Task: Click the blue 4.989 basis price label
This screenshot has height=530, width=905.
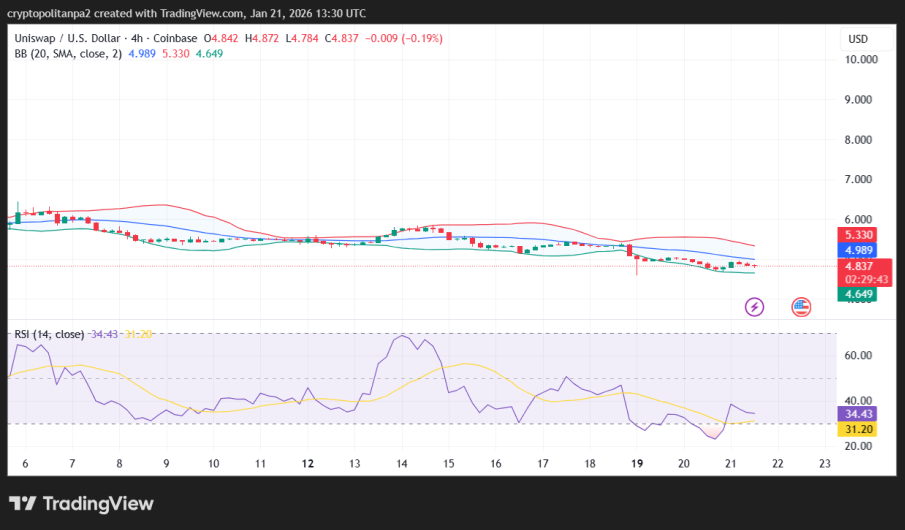Action: click(x=860, y=250)
